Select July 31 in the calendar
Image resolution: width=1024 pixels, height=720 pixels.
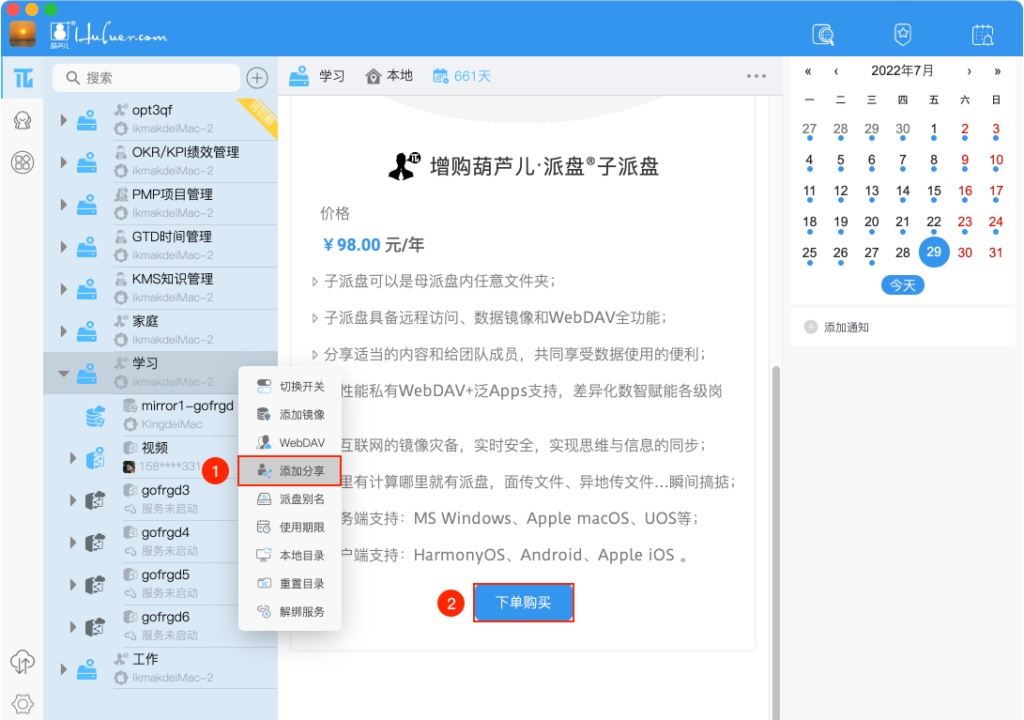click(996, 254)
